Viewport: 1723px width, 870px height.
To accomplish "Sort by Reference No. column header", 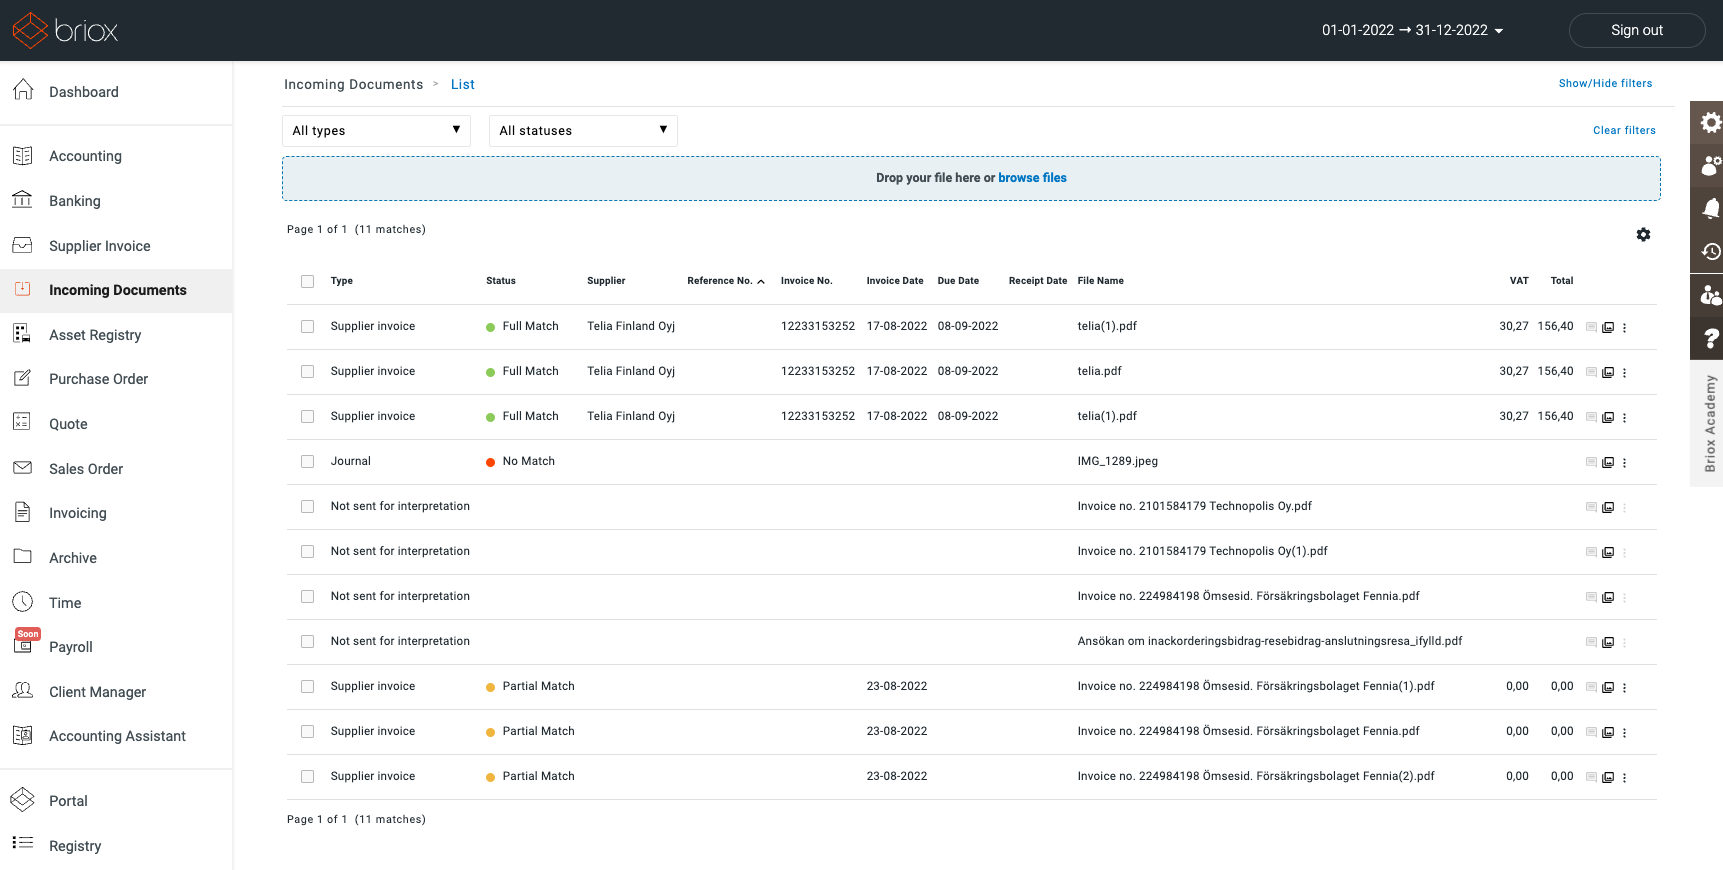I will click(725, 281).
